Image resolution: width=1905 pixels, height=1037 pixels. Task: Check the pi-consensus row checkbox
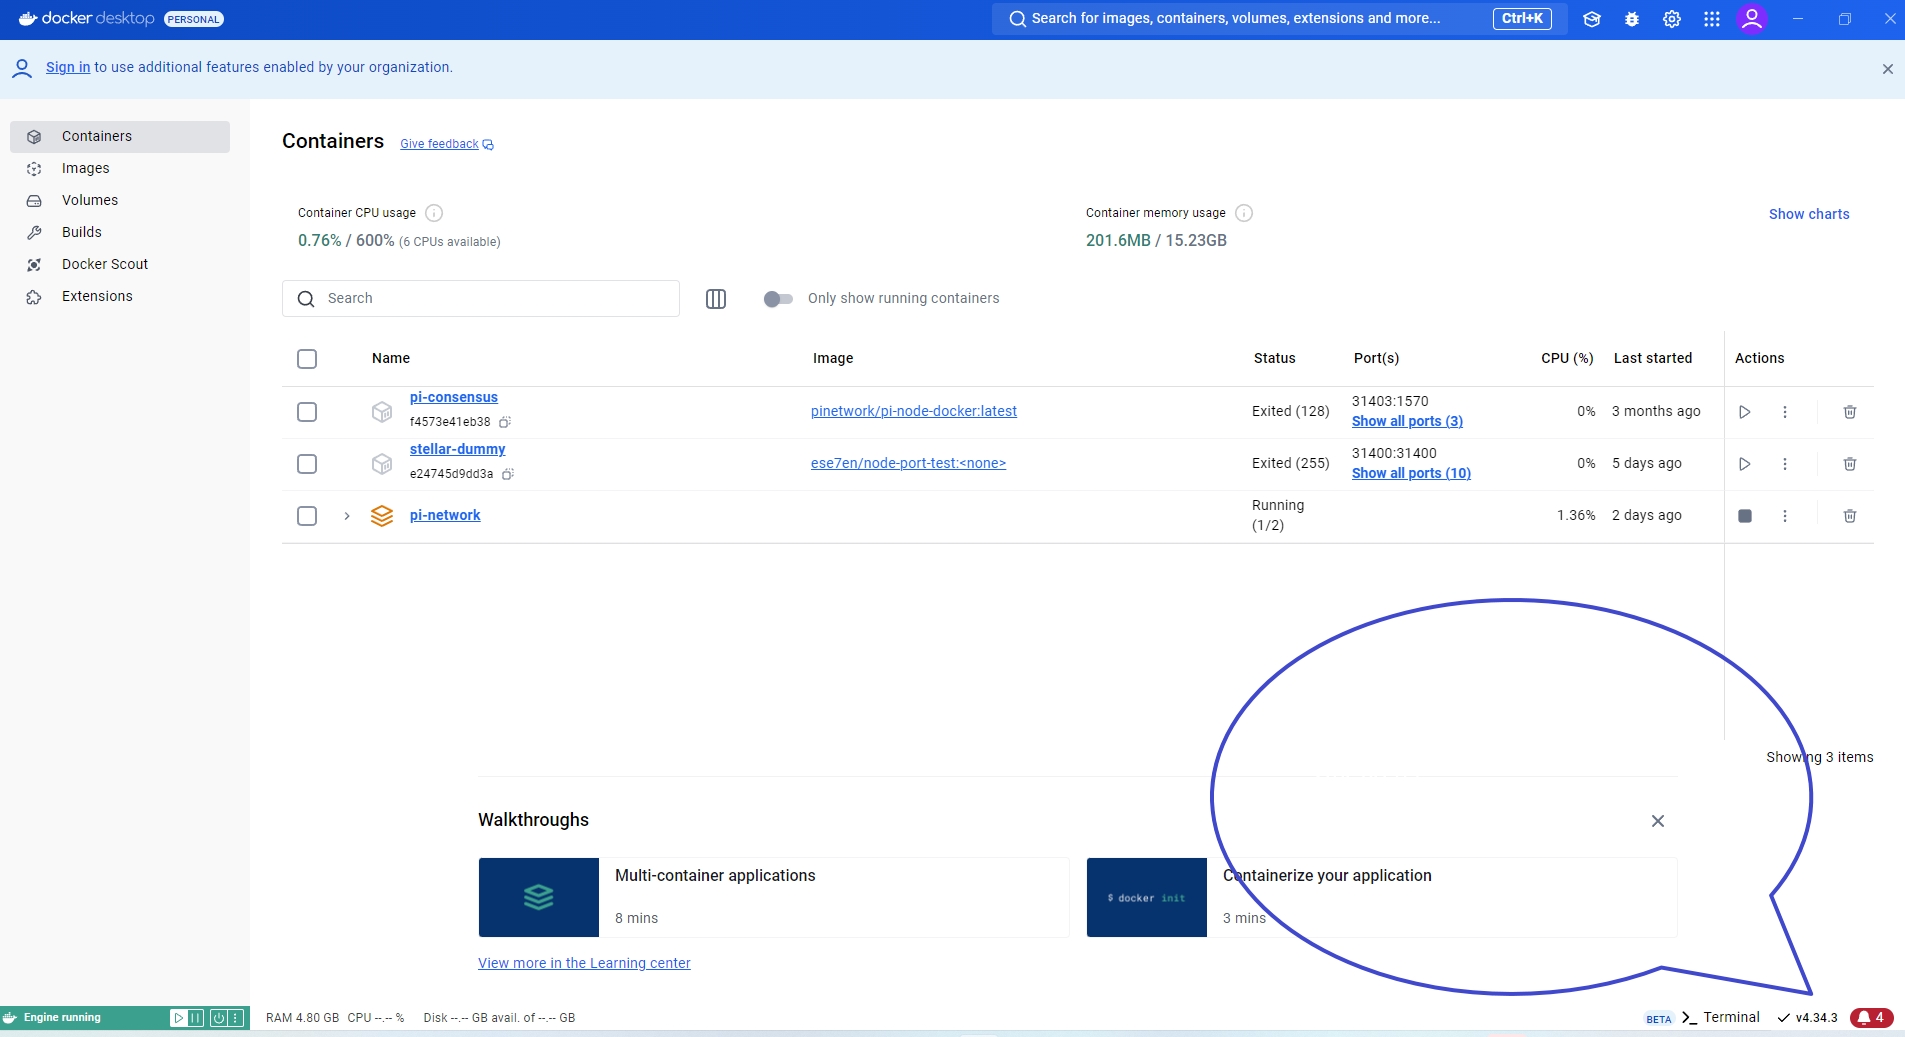(x=307, y=412)
